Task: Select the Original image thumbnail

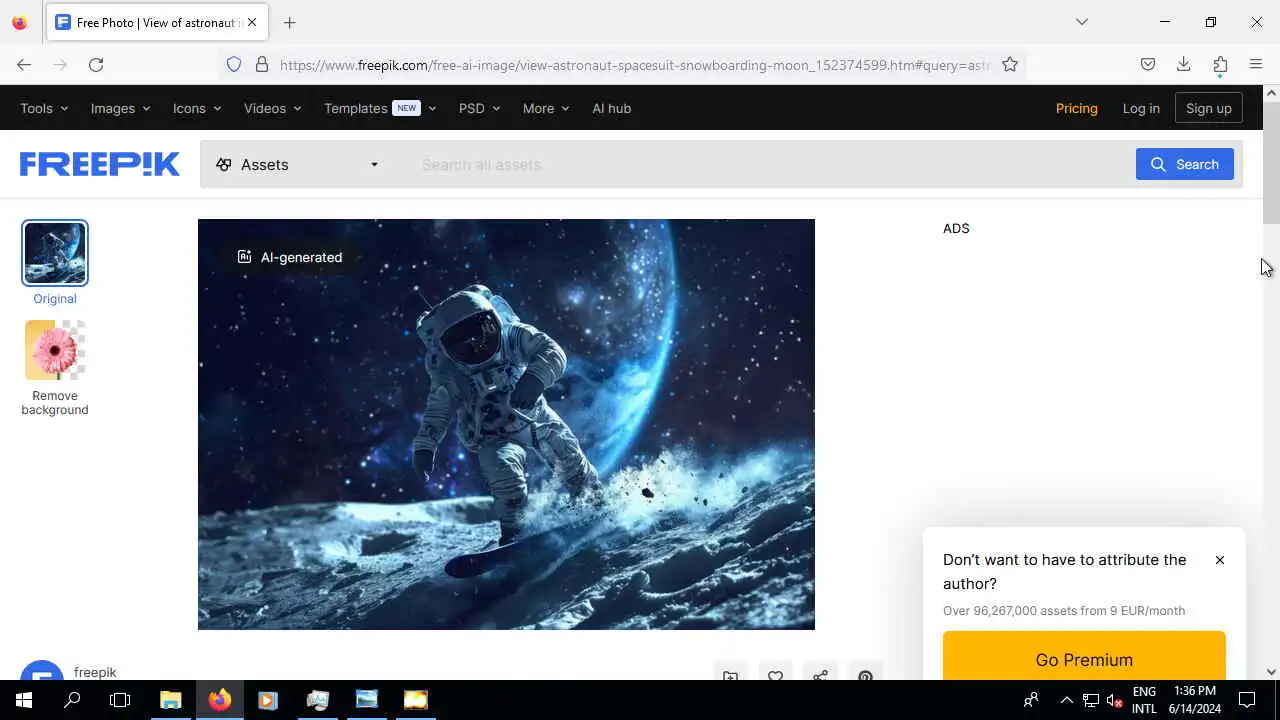Action: pyautogui.click(x=55, y=253)
